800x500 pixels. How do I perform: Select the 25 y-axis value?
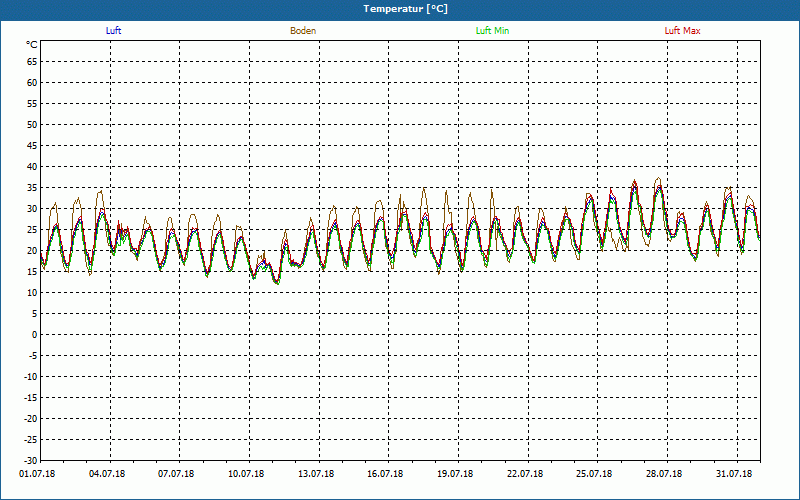click(32, 230)
